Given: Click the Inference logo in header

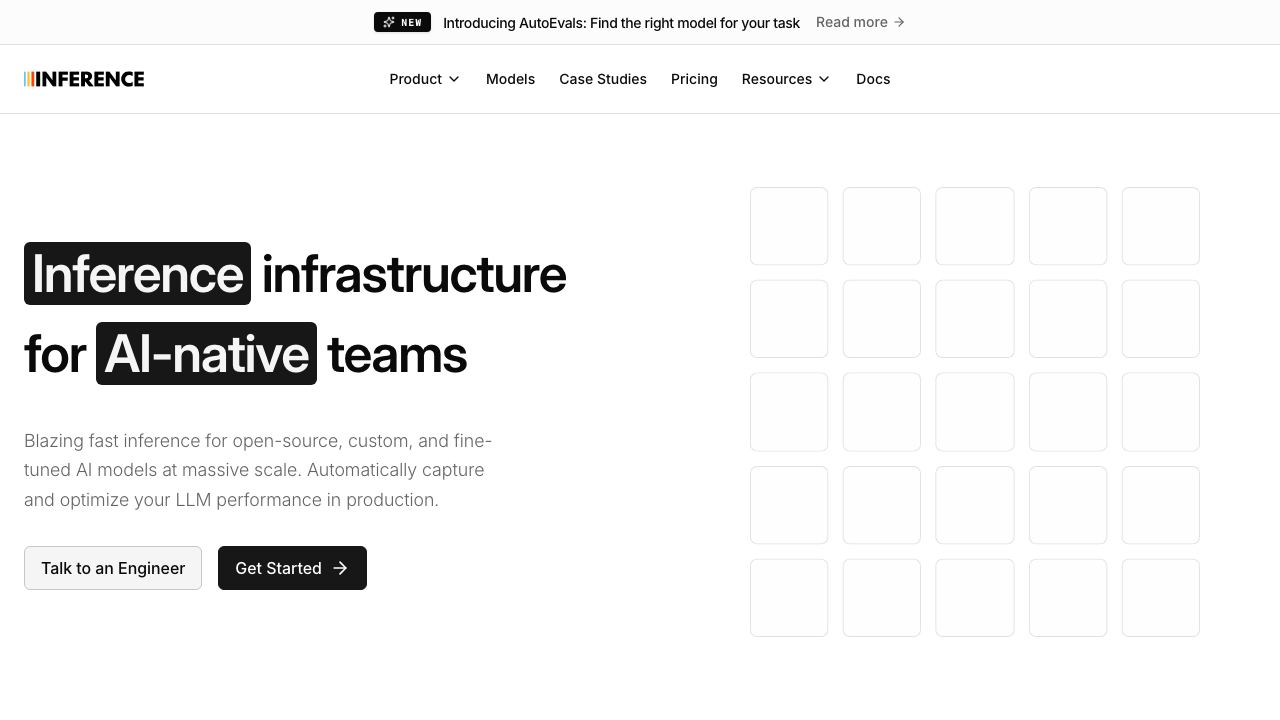Looking at the screenshot, I should pyautogui.click(x=84, y=79).
